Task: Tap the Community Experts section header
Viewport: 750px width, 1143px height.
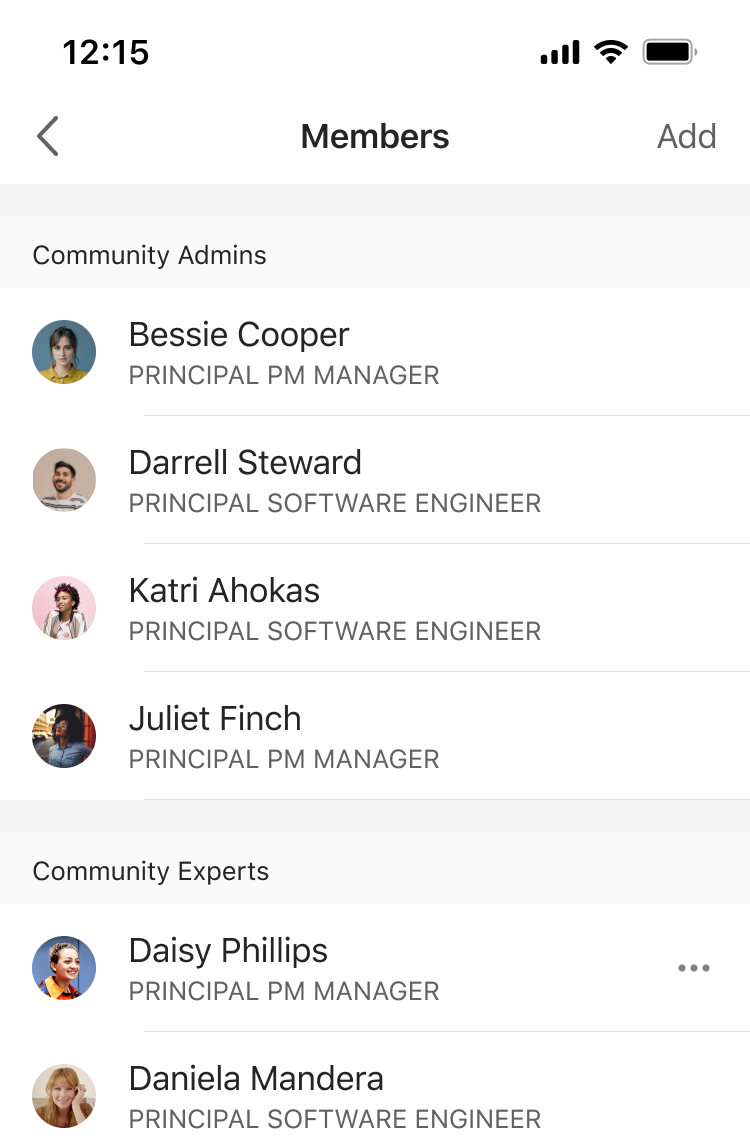Action: click(x=151, y=871)
